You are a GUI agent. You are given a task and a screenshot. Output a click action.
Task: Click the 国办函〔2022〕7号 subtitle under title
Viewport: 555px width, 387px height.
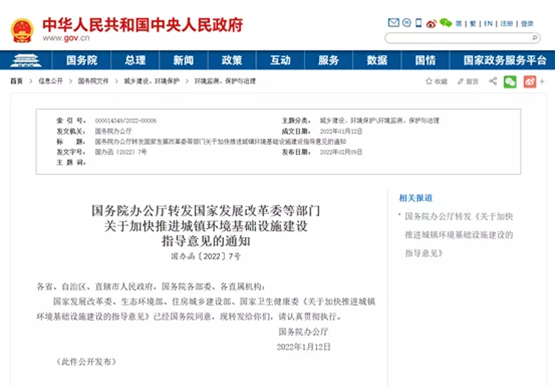coord(206,256)
